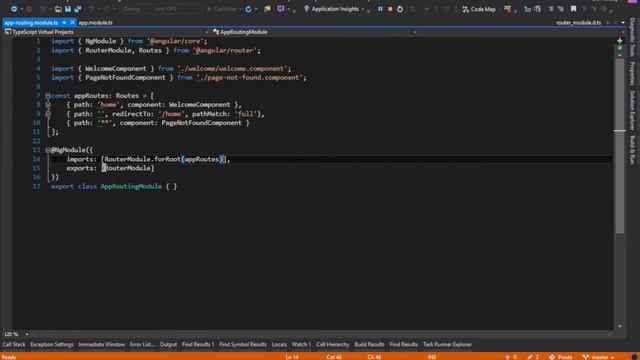Click the Continue debugging button
This screenshot has height=360, width=640.
tap(222, 9)
